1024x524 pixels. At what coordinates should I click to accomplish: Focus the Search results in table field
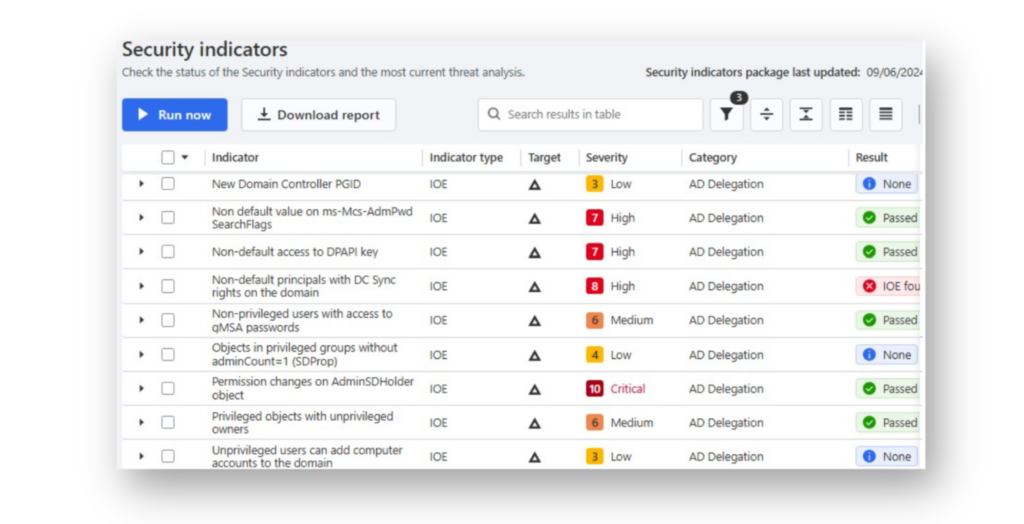590,114
